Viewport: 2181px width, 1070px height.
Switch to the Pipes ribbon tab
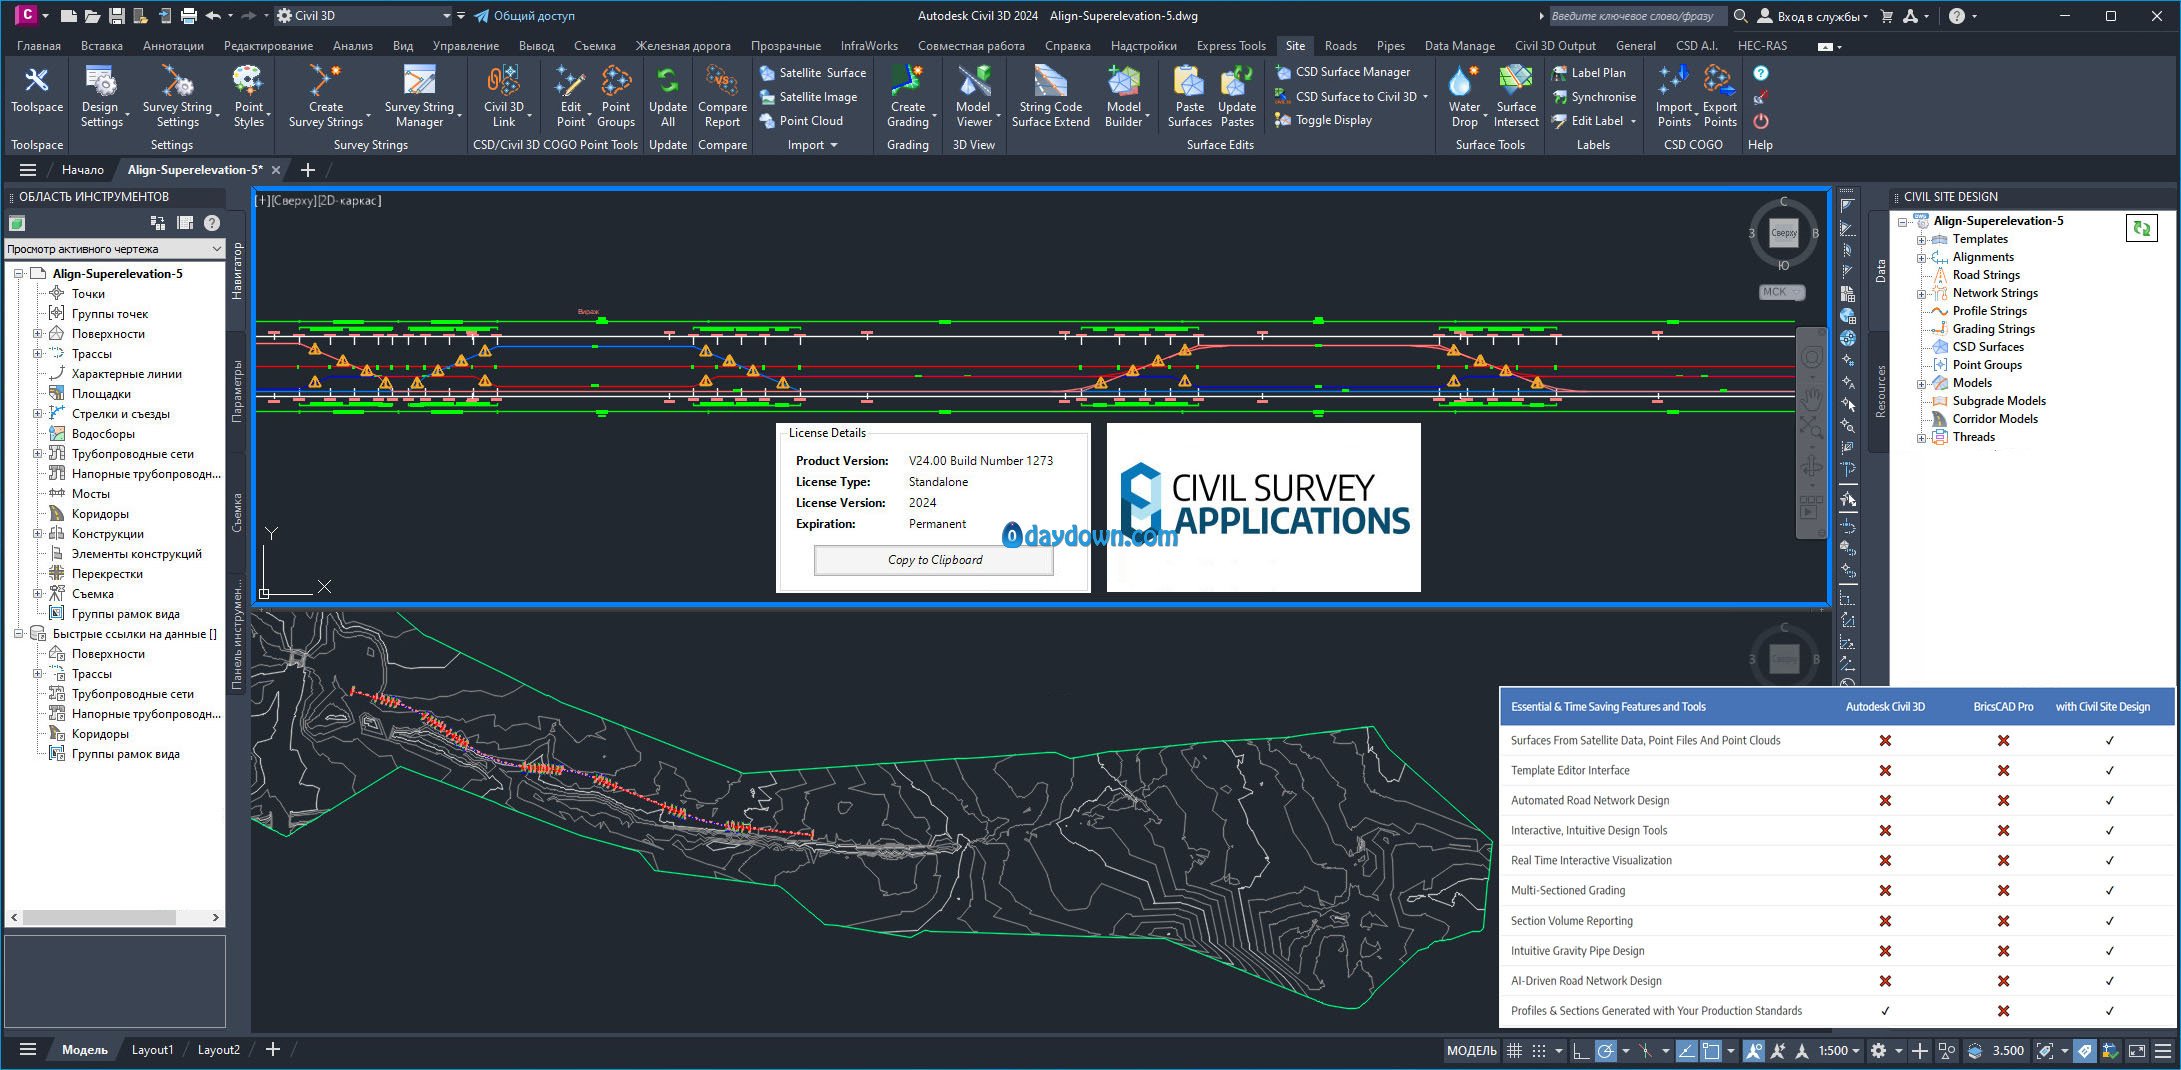(1390, 46)
